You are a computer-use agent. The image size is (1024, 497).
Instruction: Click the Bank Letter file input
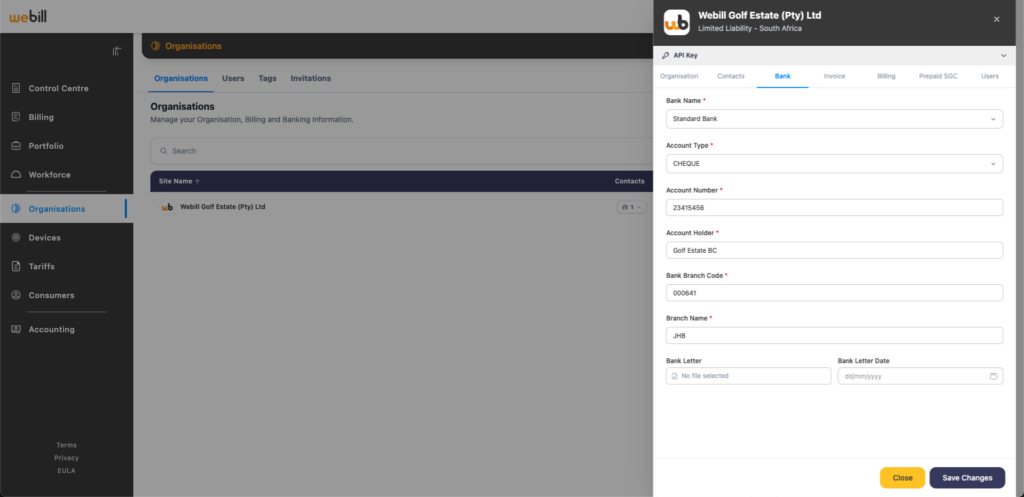tap(748, 376)
